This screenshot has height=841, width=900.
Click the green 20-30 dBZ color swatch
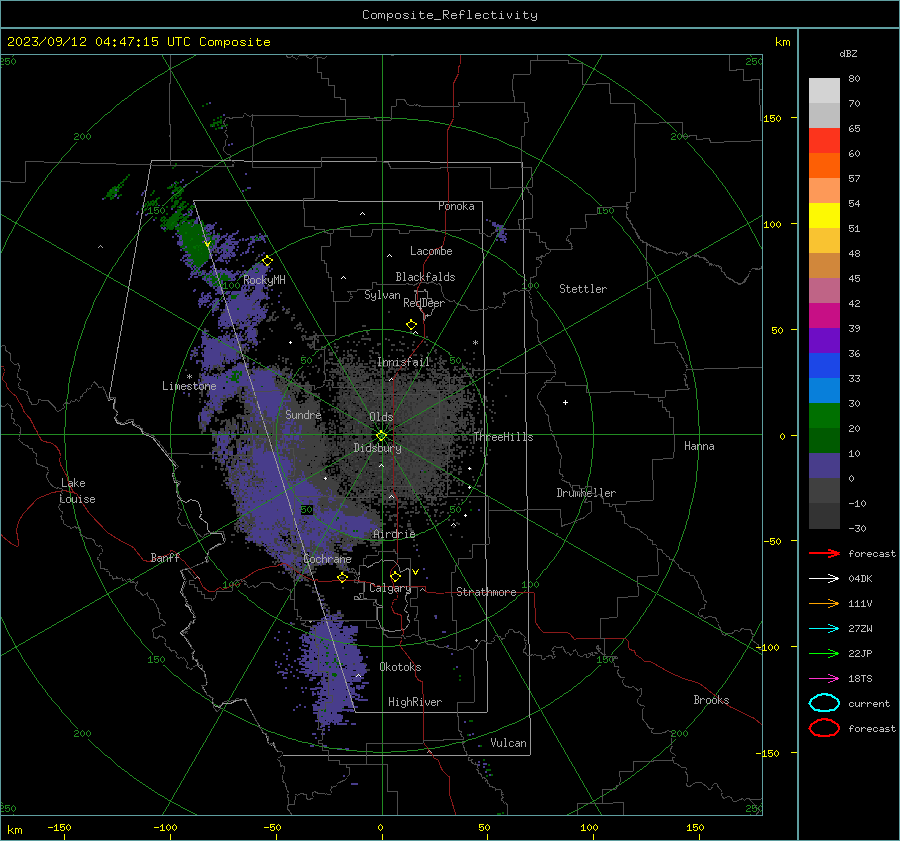point(824,416)
